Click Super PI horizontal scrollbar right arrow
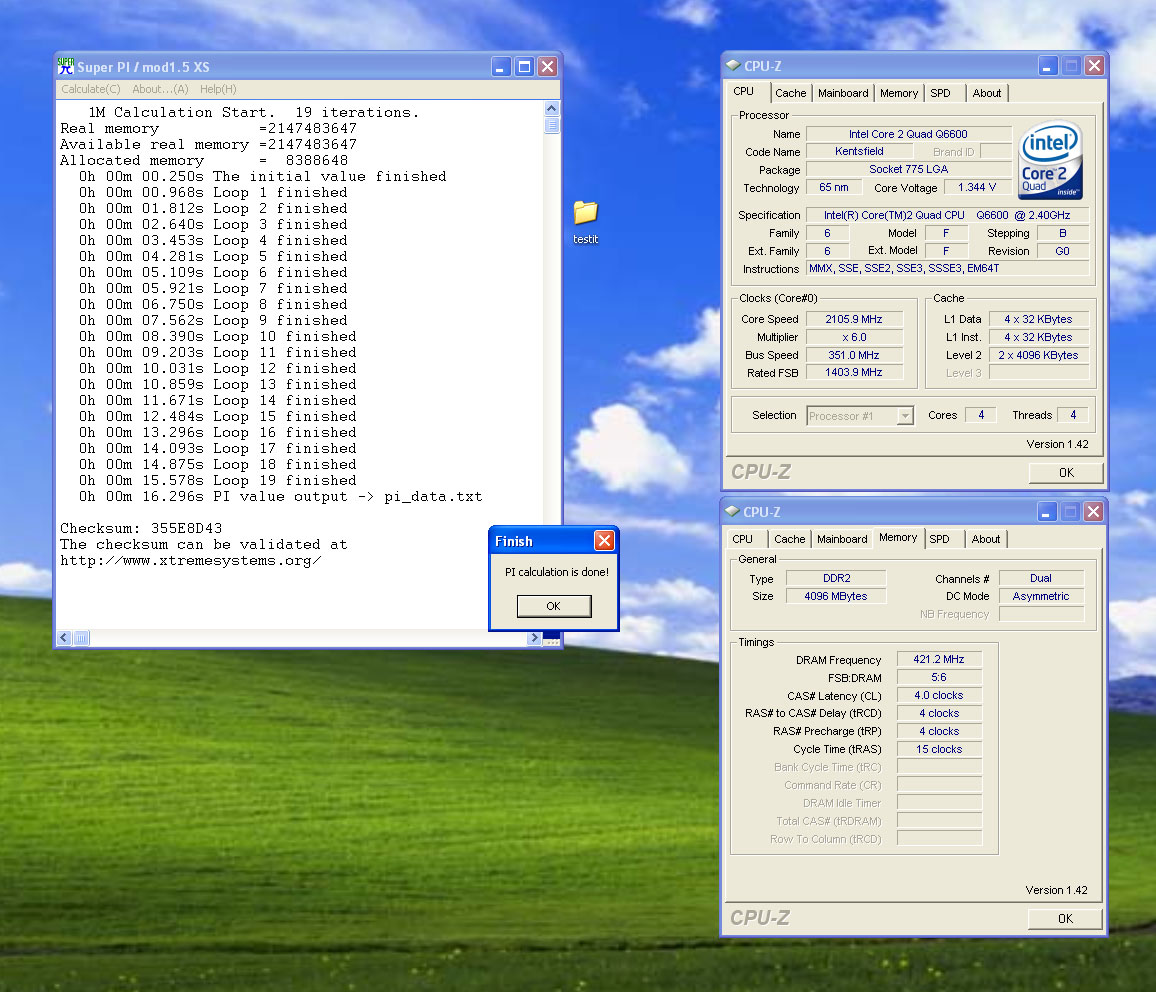 [535, 638]
